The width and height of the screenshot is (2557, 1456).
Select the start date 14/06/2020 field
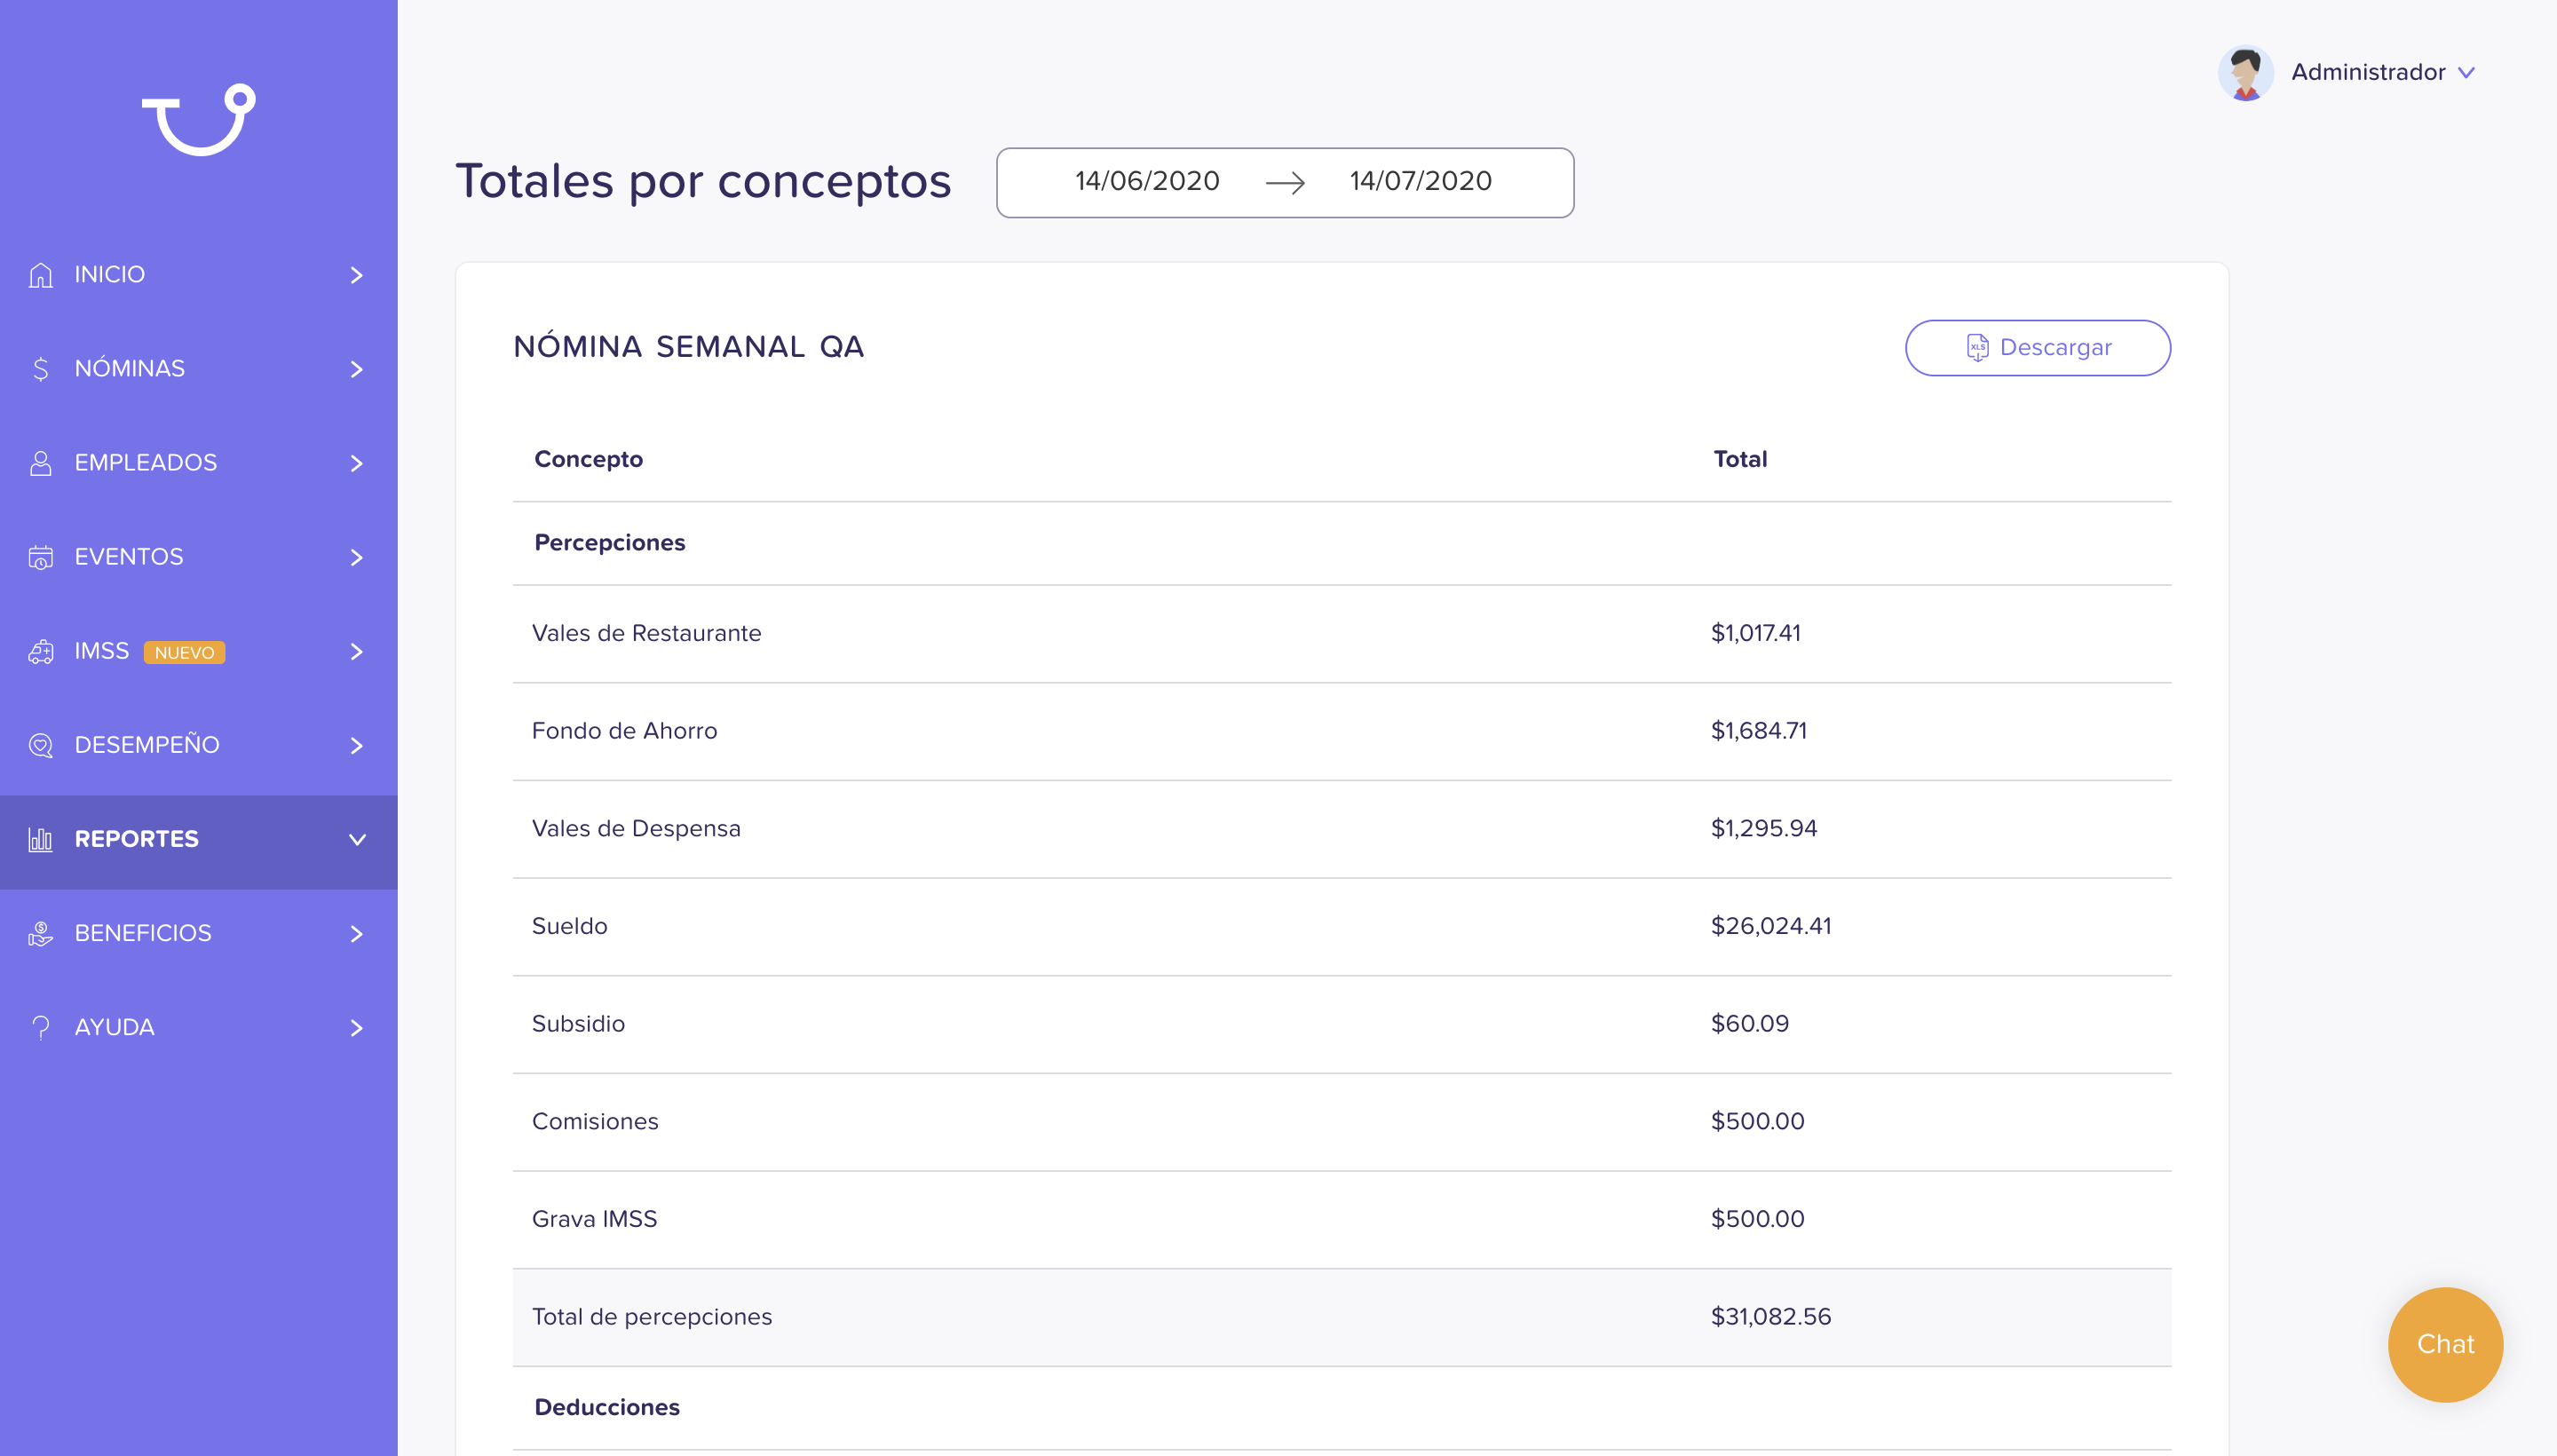tap(1147, 181)
